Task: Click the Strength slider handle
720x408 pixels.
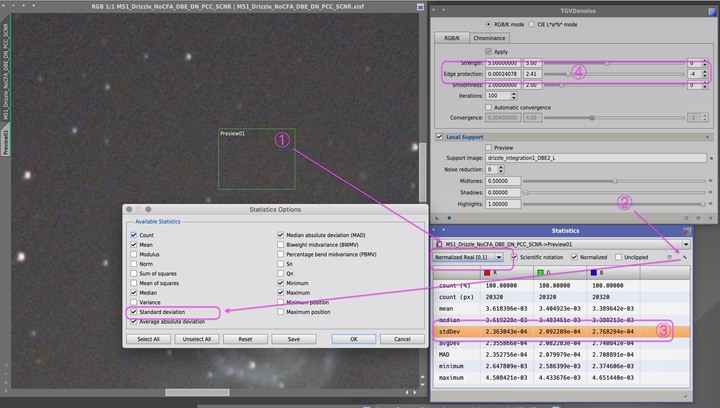Action: point(607,63)
